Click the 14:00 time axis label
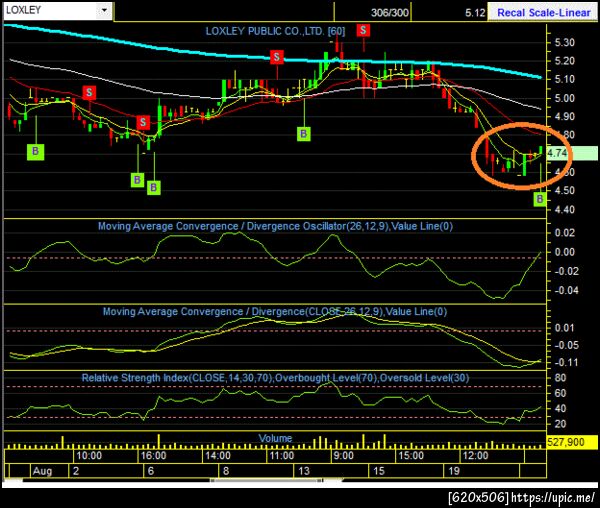Viewport: 600px width, 508px height. pyautogui.click(x=218, y=456)
